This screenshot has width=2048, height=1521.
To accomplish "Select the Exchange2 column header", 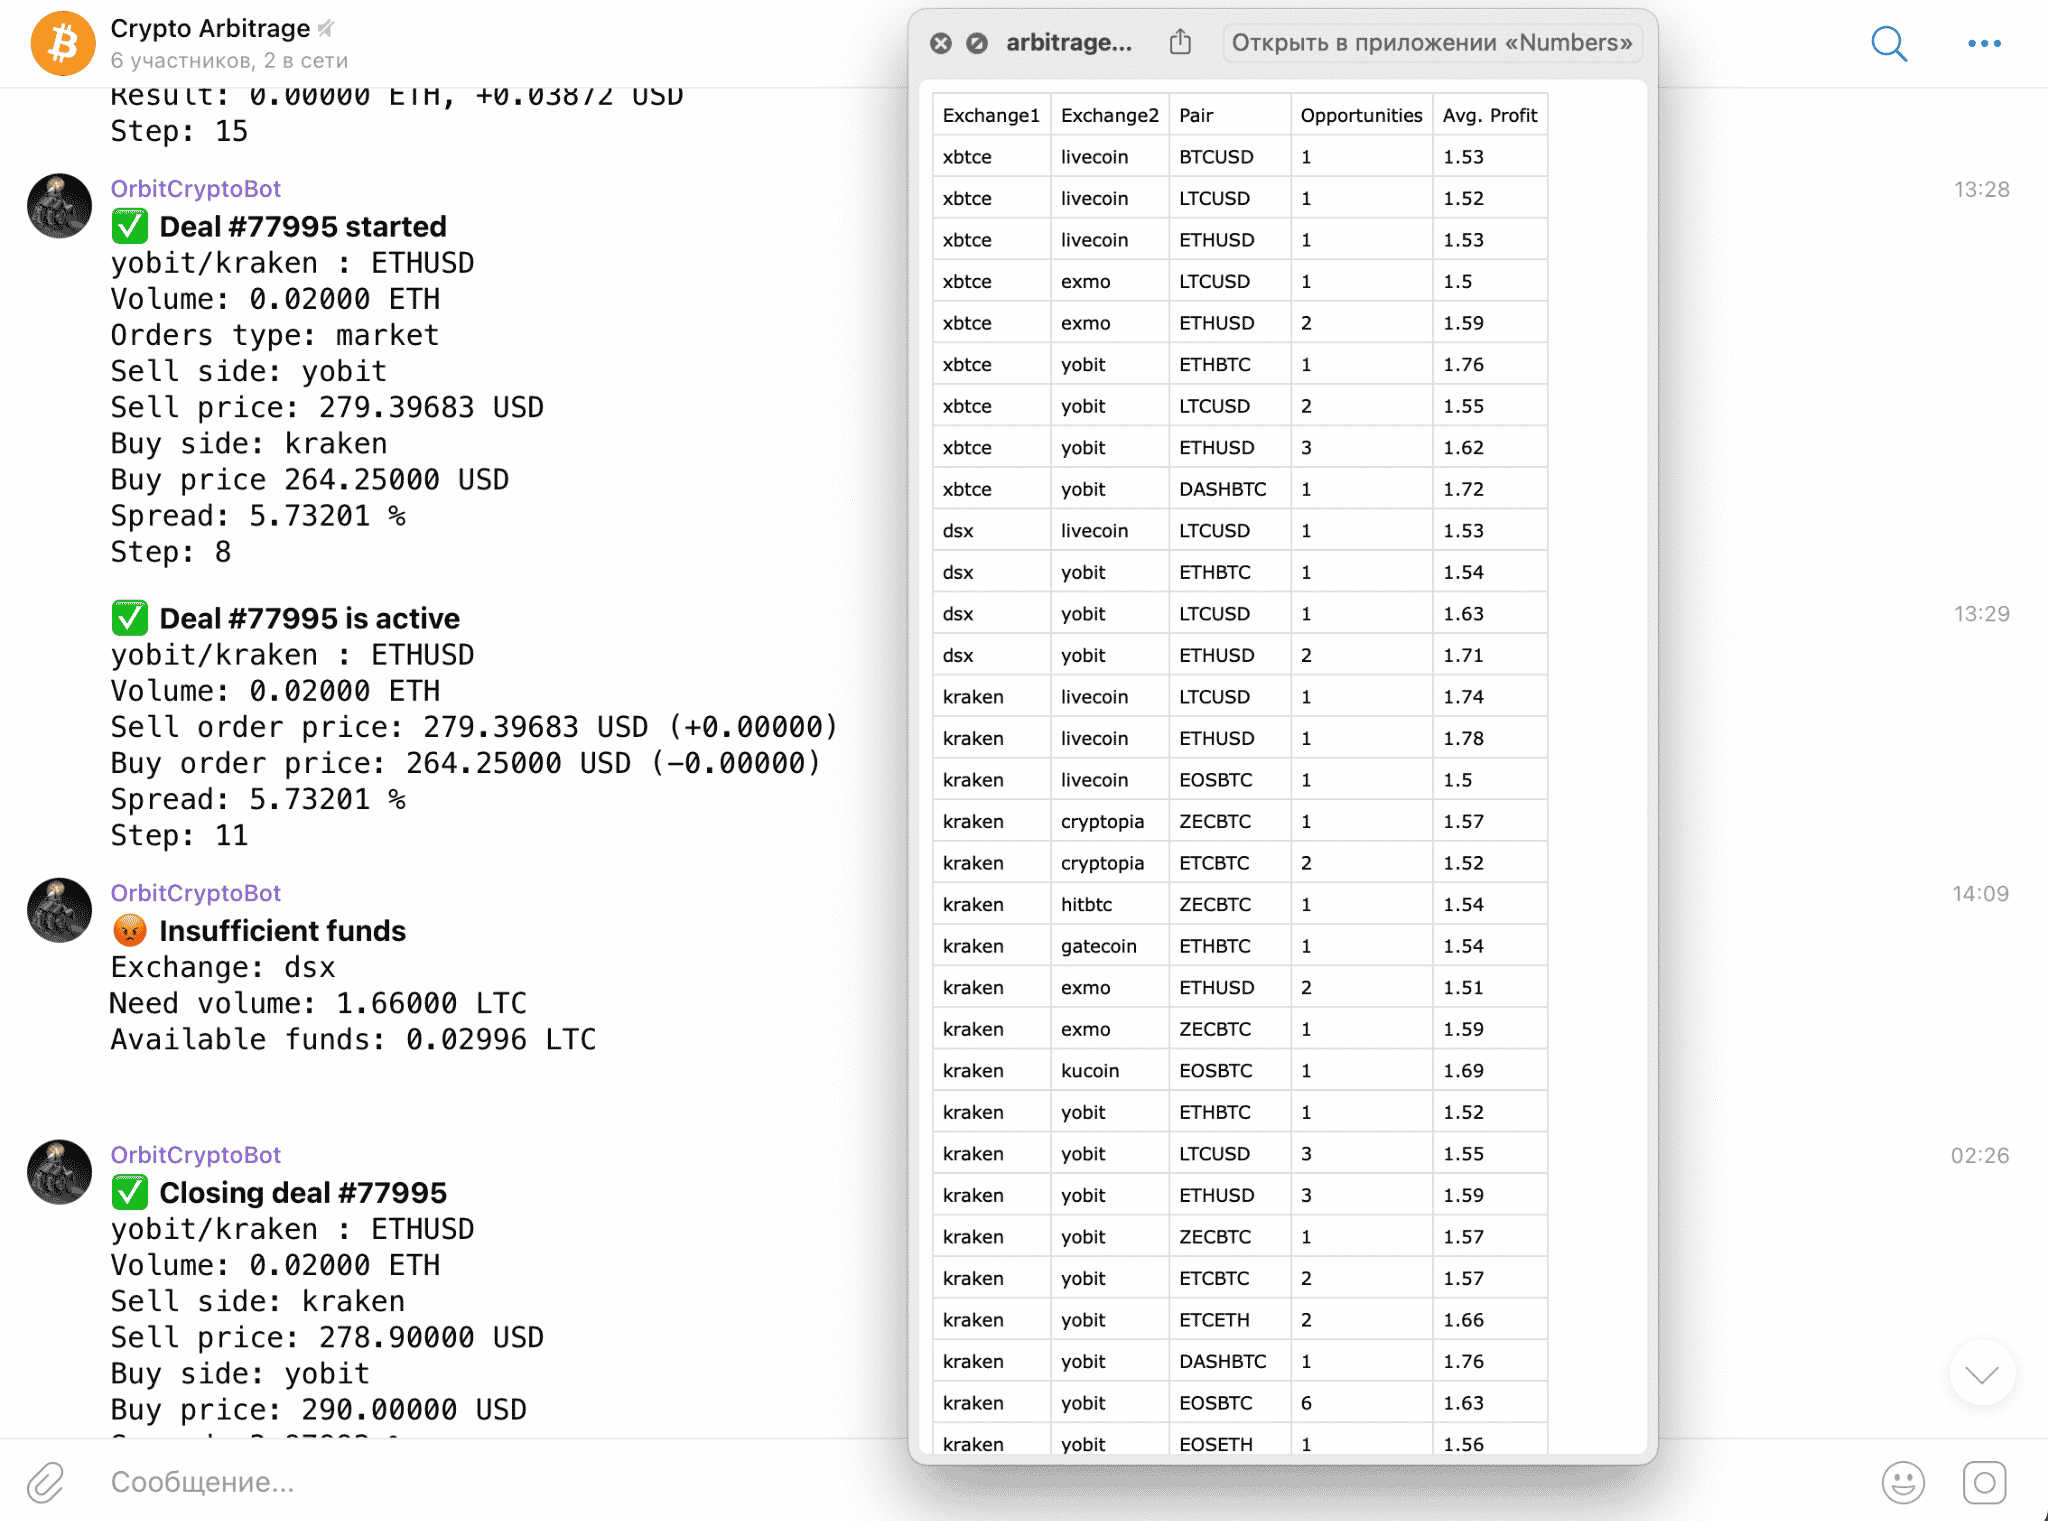I will [x=1110, y=115].
